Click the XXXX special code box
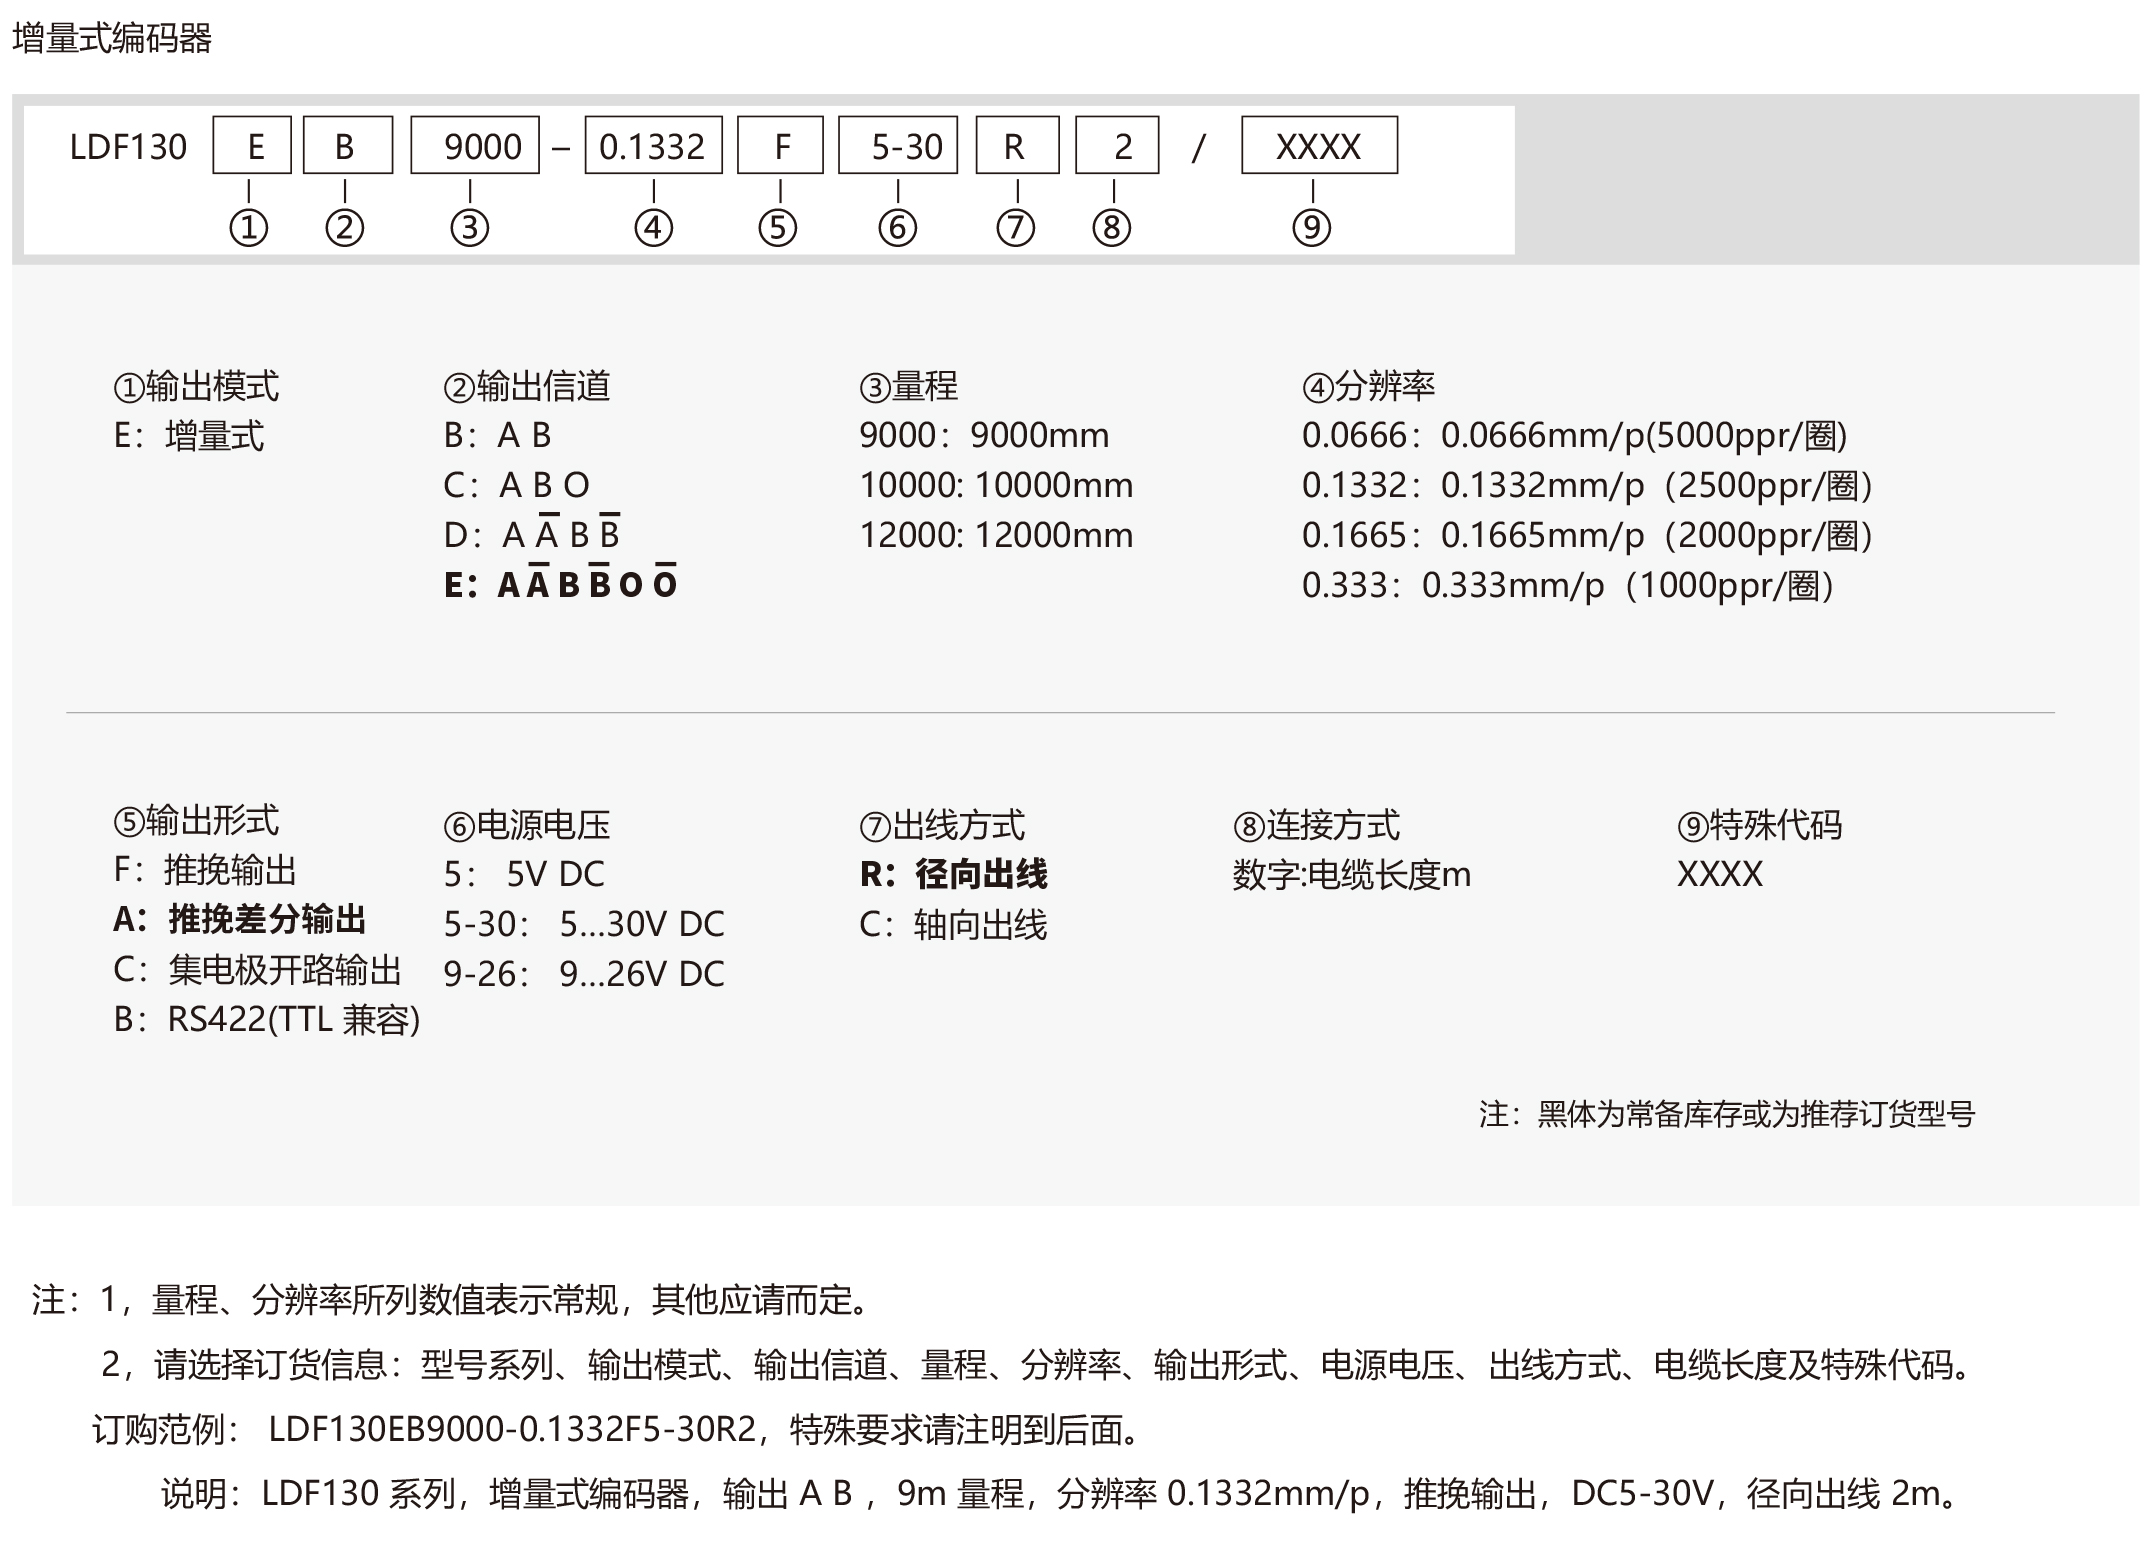The height and width of the screenshot is (1564, 2148). pyautogui.click(x=1319, y=146)
